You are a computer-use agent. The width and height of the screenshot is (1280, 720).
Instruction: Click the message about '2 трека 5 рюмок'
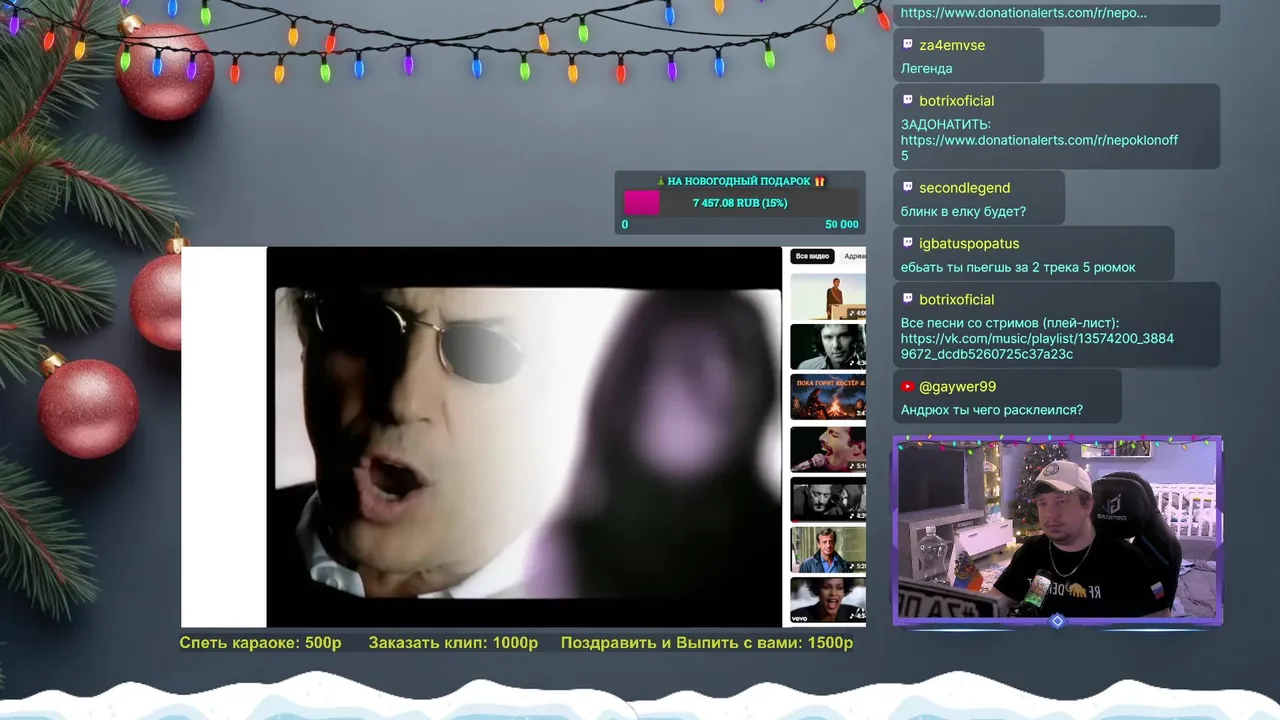(x=1018, y=268)
